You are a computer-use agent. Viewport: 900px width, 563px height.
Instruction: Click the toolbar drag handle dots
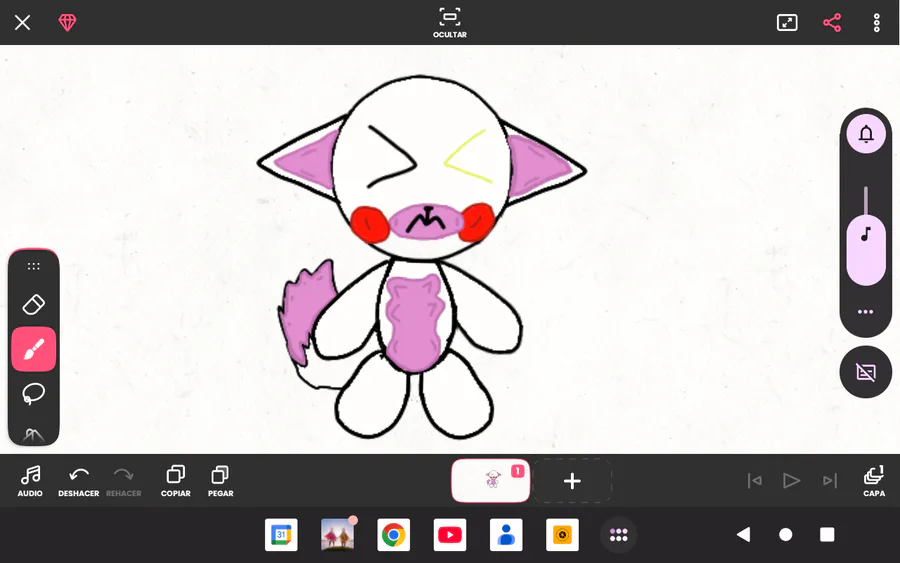coord(33,266)
